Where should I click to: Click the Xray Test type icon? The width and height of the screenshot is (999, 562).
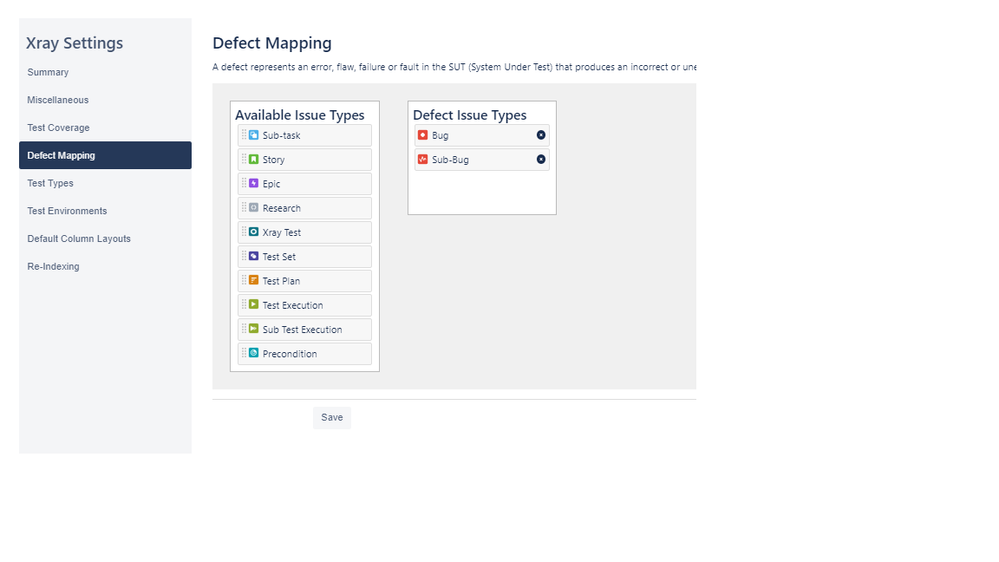(254, 232)
